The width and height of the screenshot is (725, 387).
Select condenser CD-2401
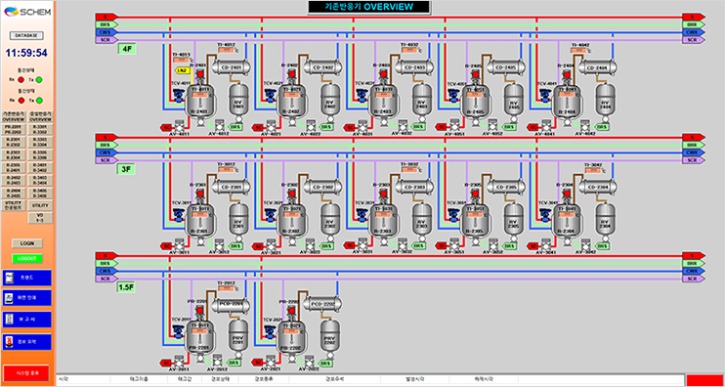[x=231, y=68]
